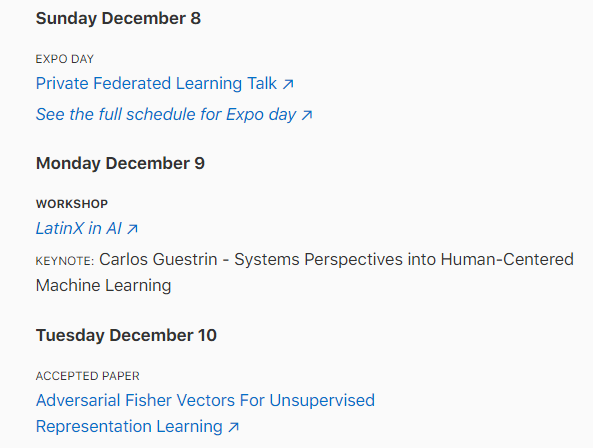Select the Tuesday December 10 heading

click(126, 335)
